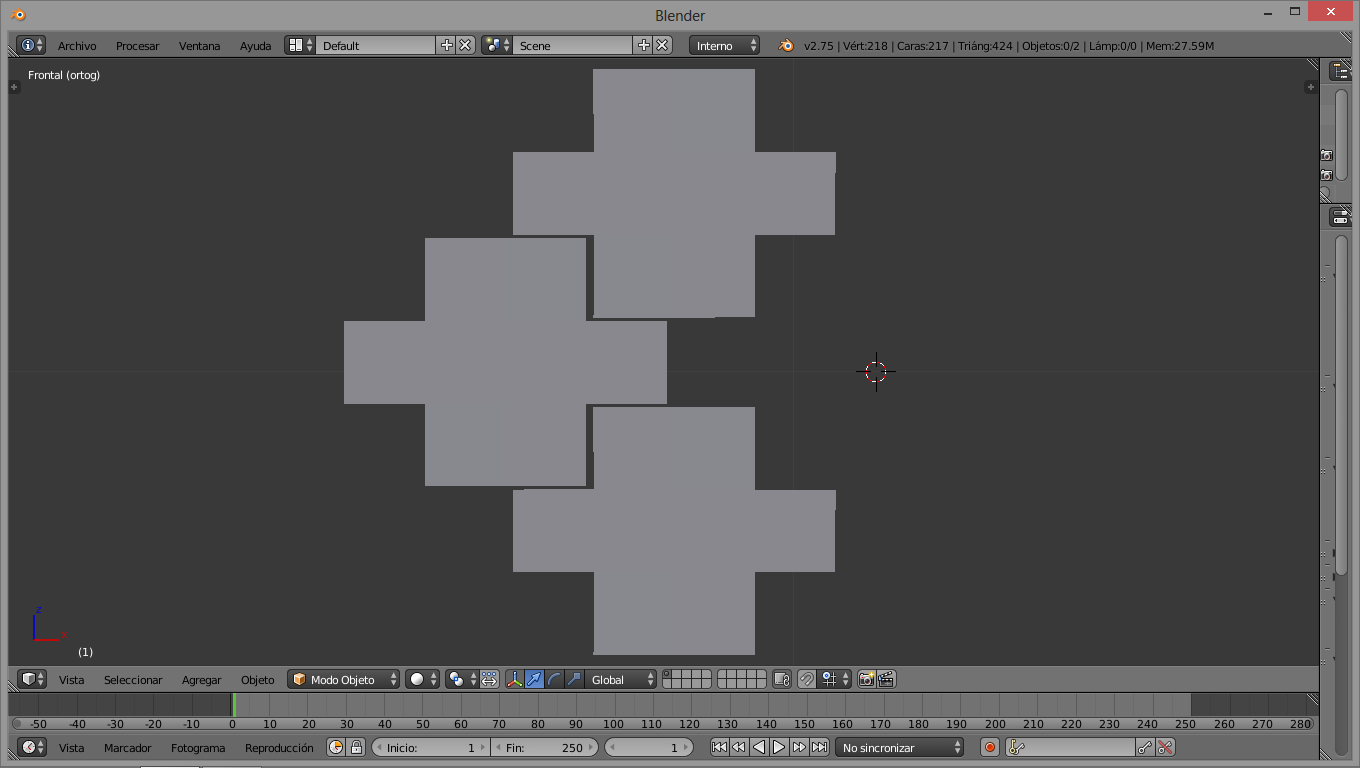Select the rotate manipulator icon
Viewport: 1360px width, 768px height.
click(x=554, y=679)
